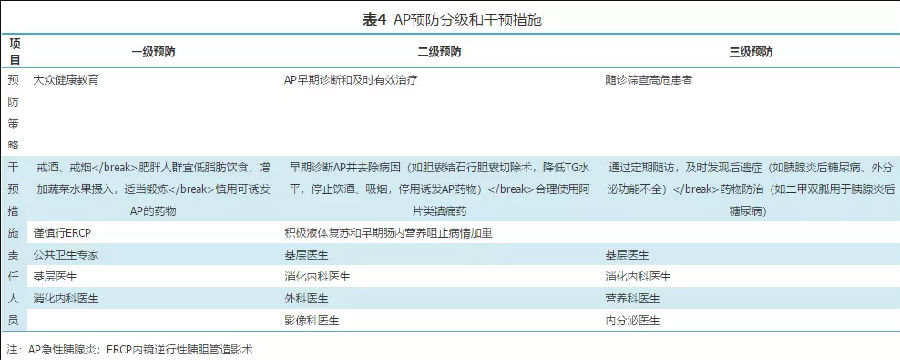Select the 一级预防 column header
900x360 pixels.
click(153, 52)
